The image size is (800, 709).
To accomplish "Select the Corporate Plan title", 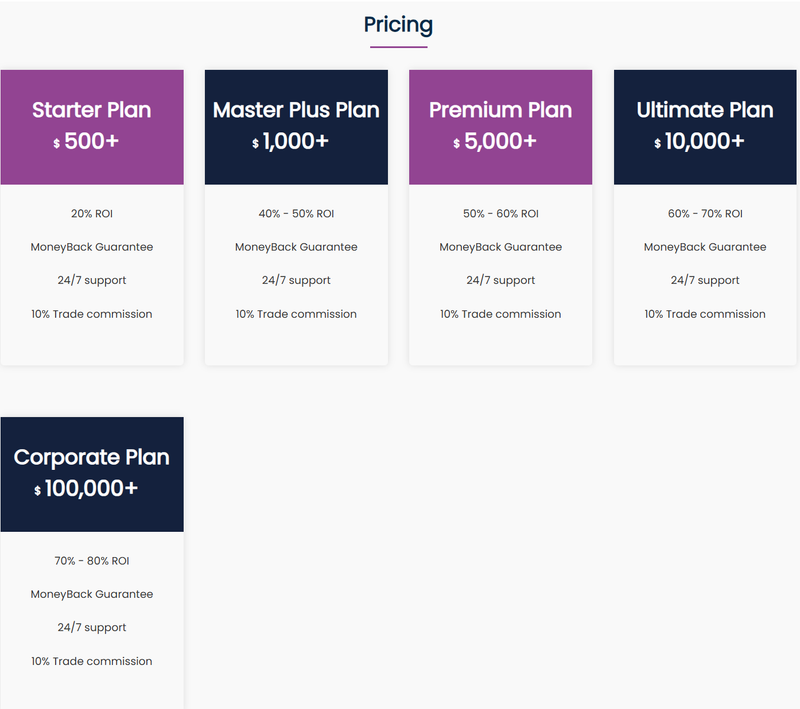I will tap(92, 458).
